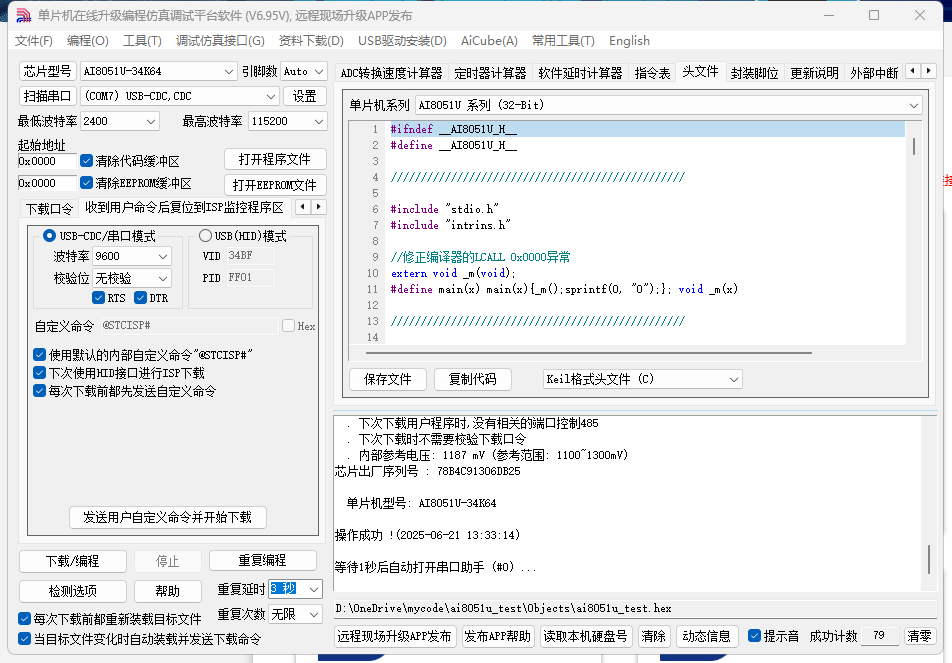Image resolution: width=952 pixels, height=663 pixels.
Task: Open the AiCube(A) menu
Action: coord(489,41)
